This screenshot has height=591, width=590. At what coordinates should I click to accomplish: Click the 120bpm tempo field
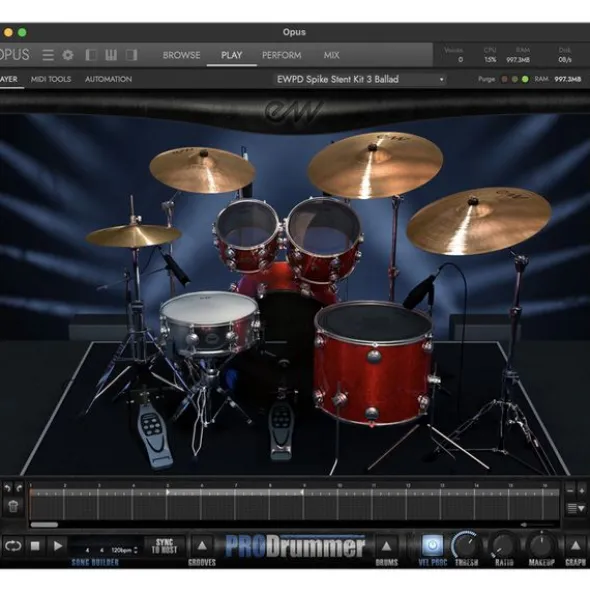(121, 550)
